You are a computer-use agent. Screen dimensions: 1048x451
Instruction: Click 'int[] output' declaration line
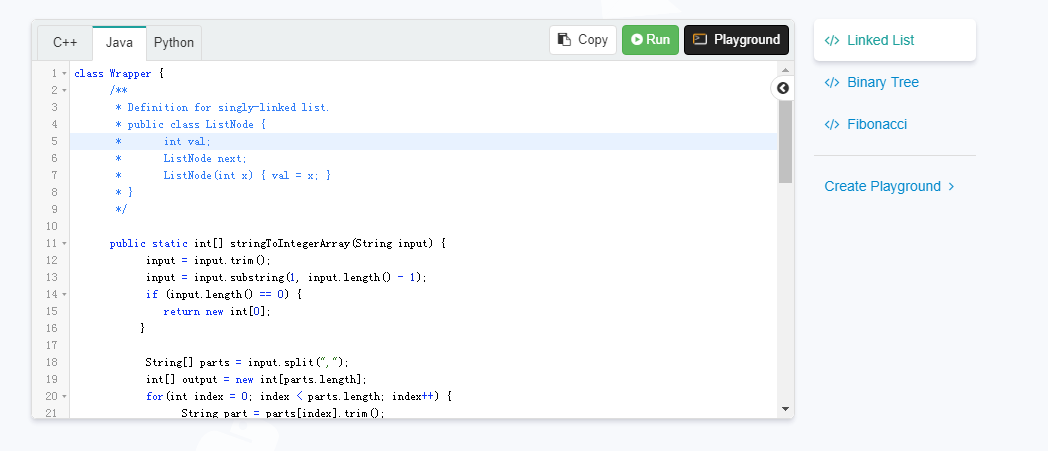[x=257, y=380]
